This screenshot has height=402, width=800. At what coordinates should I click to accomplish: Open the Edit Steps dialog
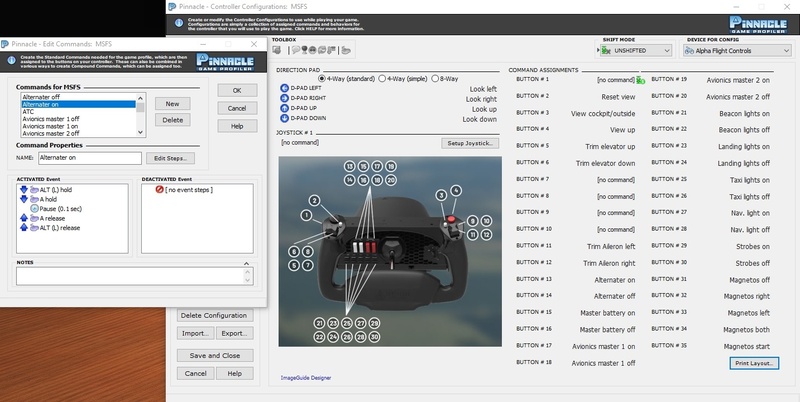click(x=170, y=158)
